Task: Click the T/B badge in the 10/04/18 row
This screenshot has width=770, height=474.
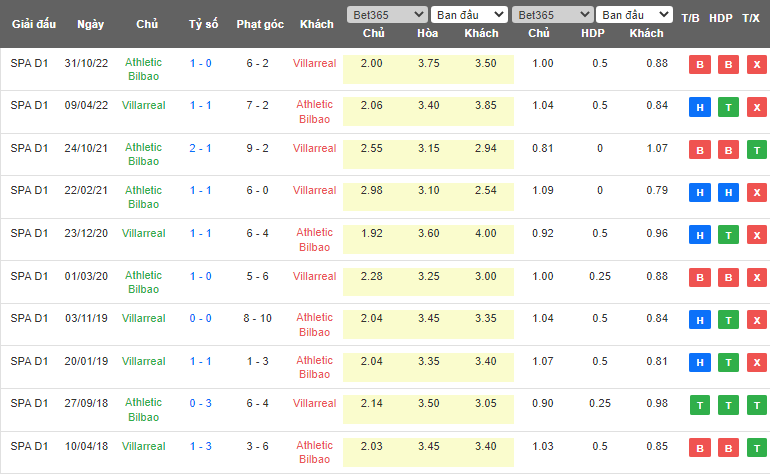Action: (x=700, y=448)
